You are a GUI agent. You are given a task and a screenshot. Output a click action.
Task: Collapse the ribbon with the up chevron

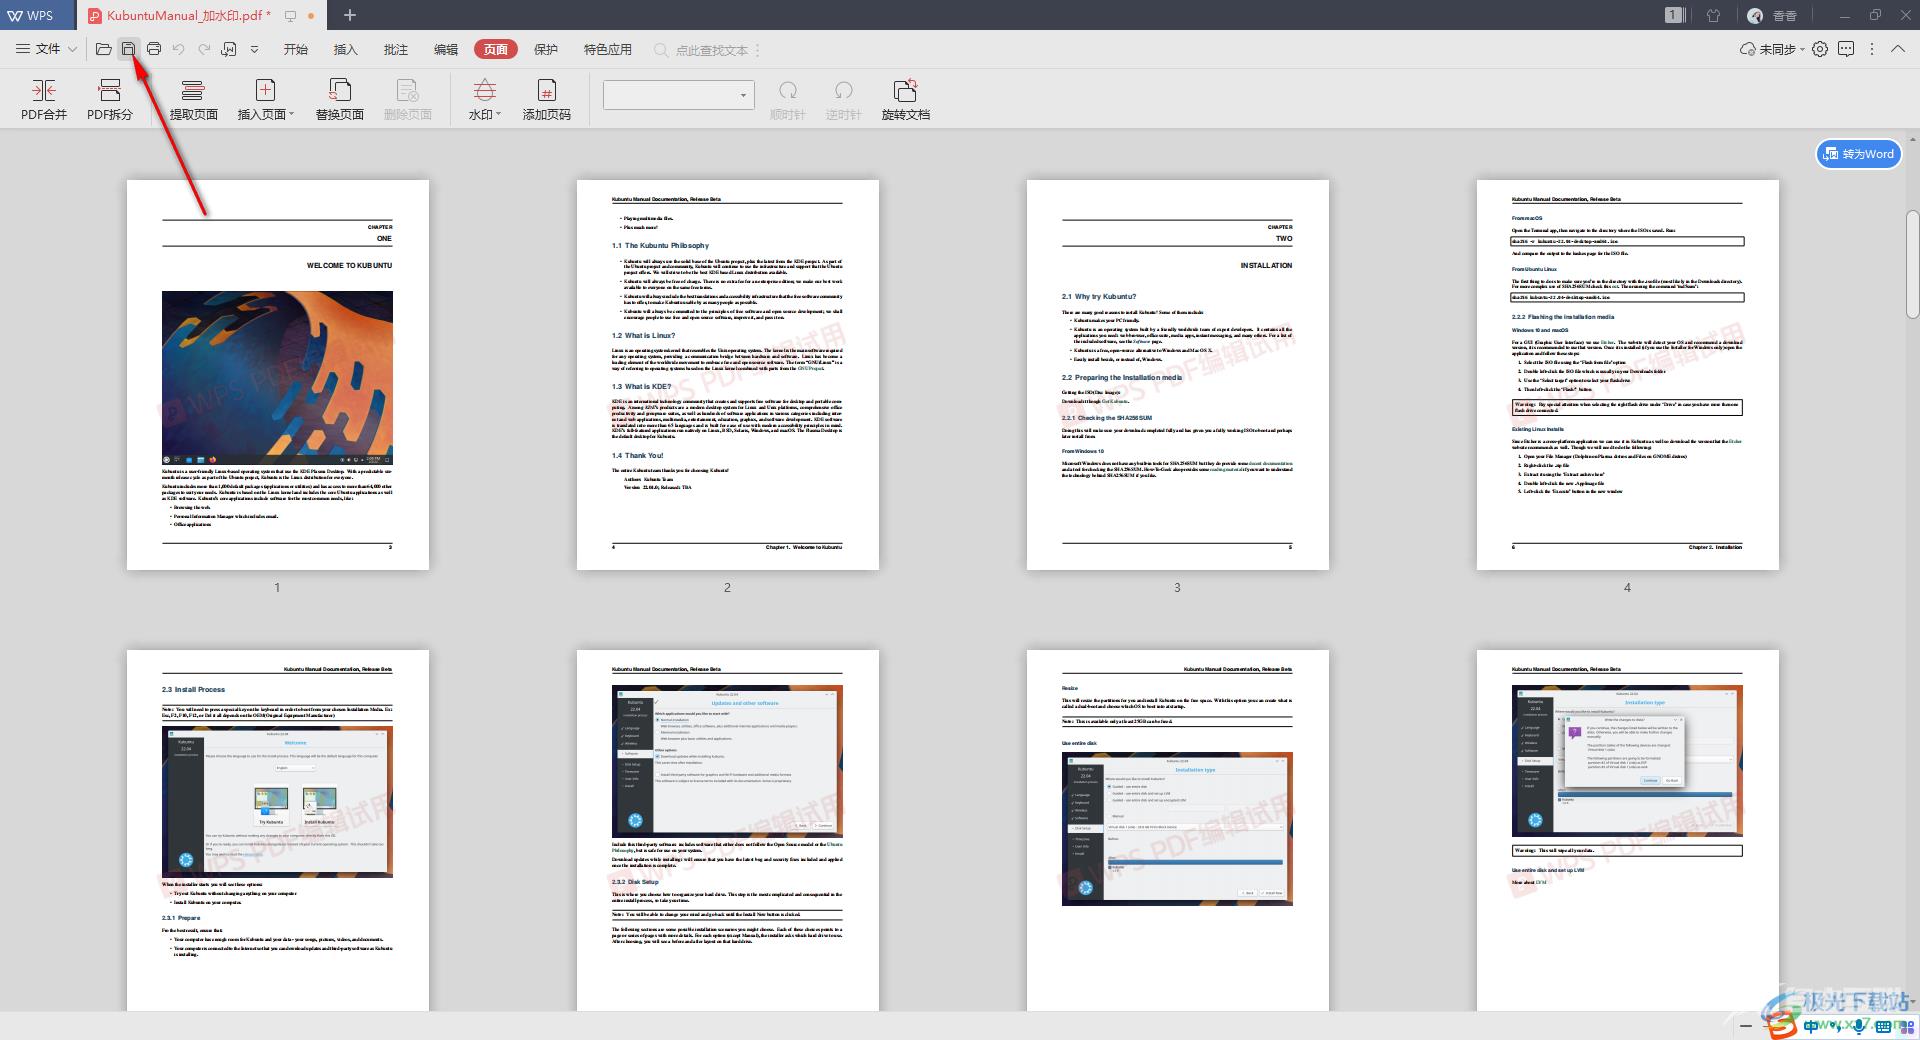[x=1897, y=49]
